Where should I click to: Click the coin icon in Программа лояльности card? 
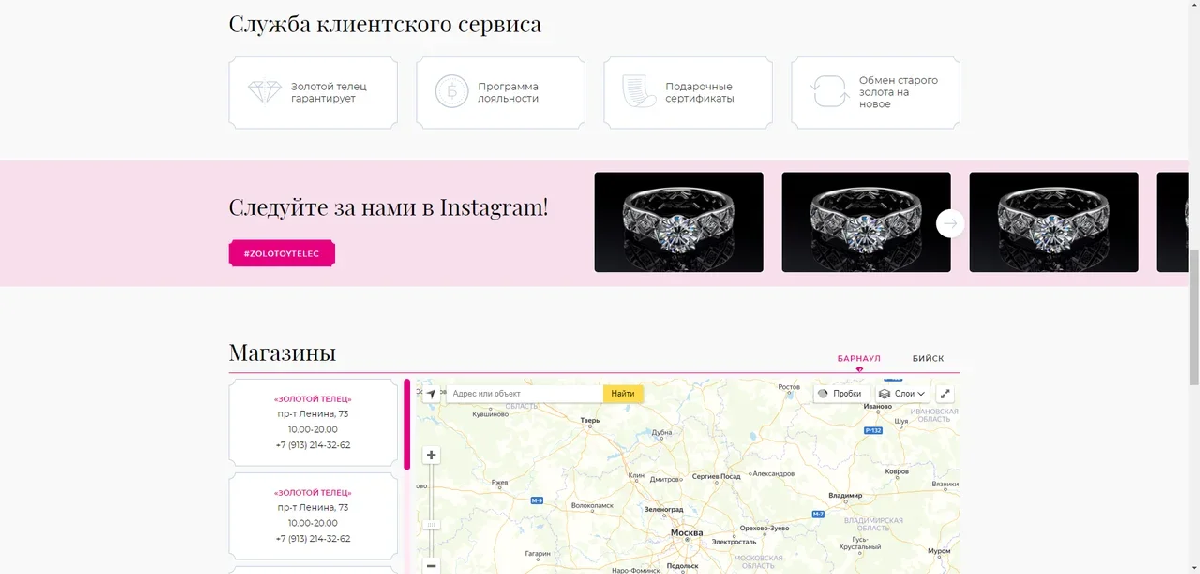452,92
